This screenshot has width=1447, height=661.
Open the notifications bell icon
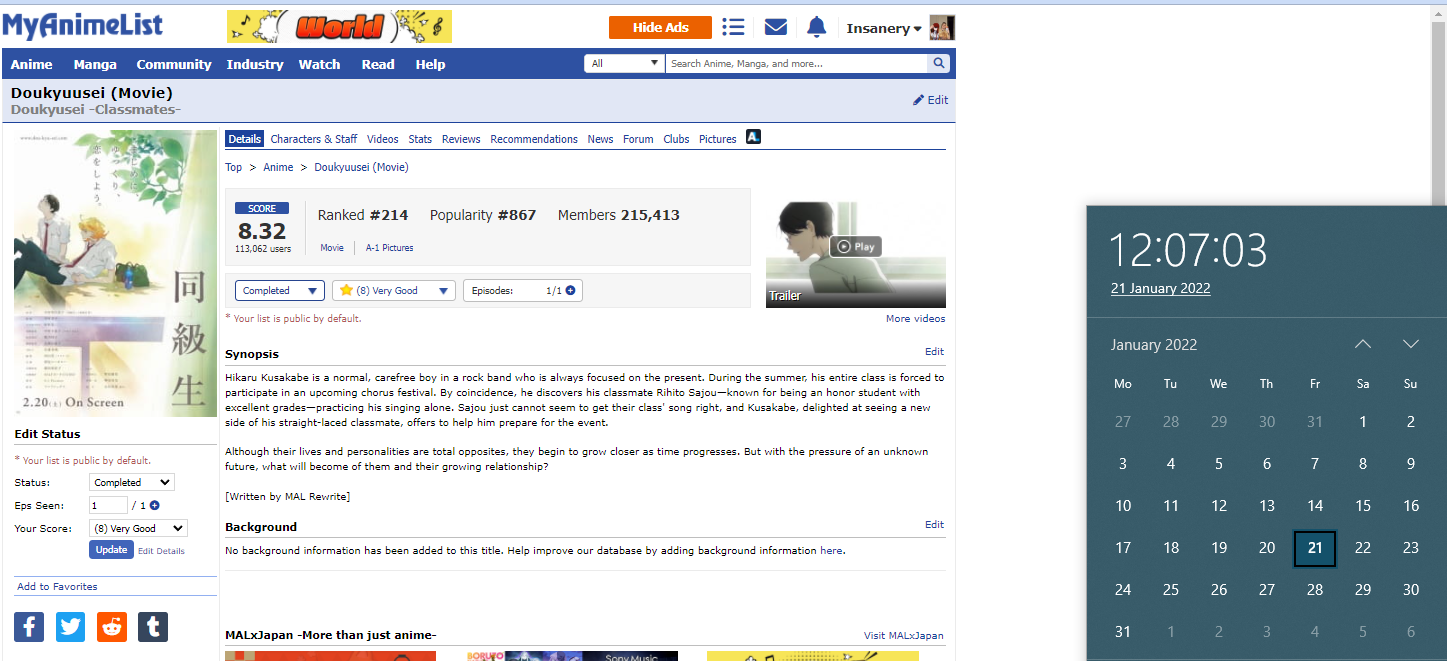click(817, 27)
